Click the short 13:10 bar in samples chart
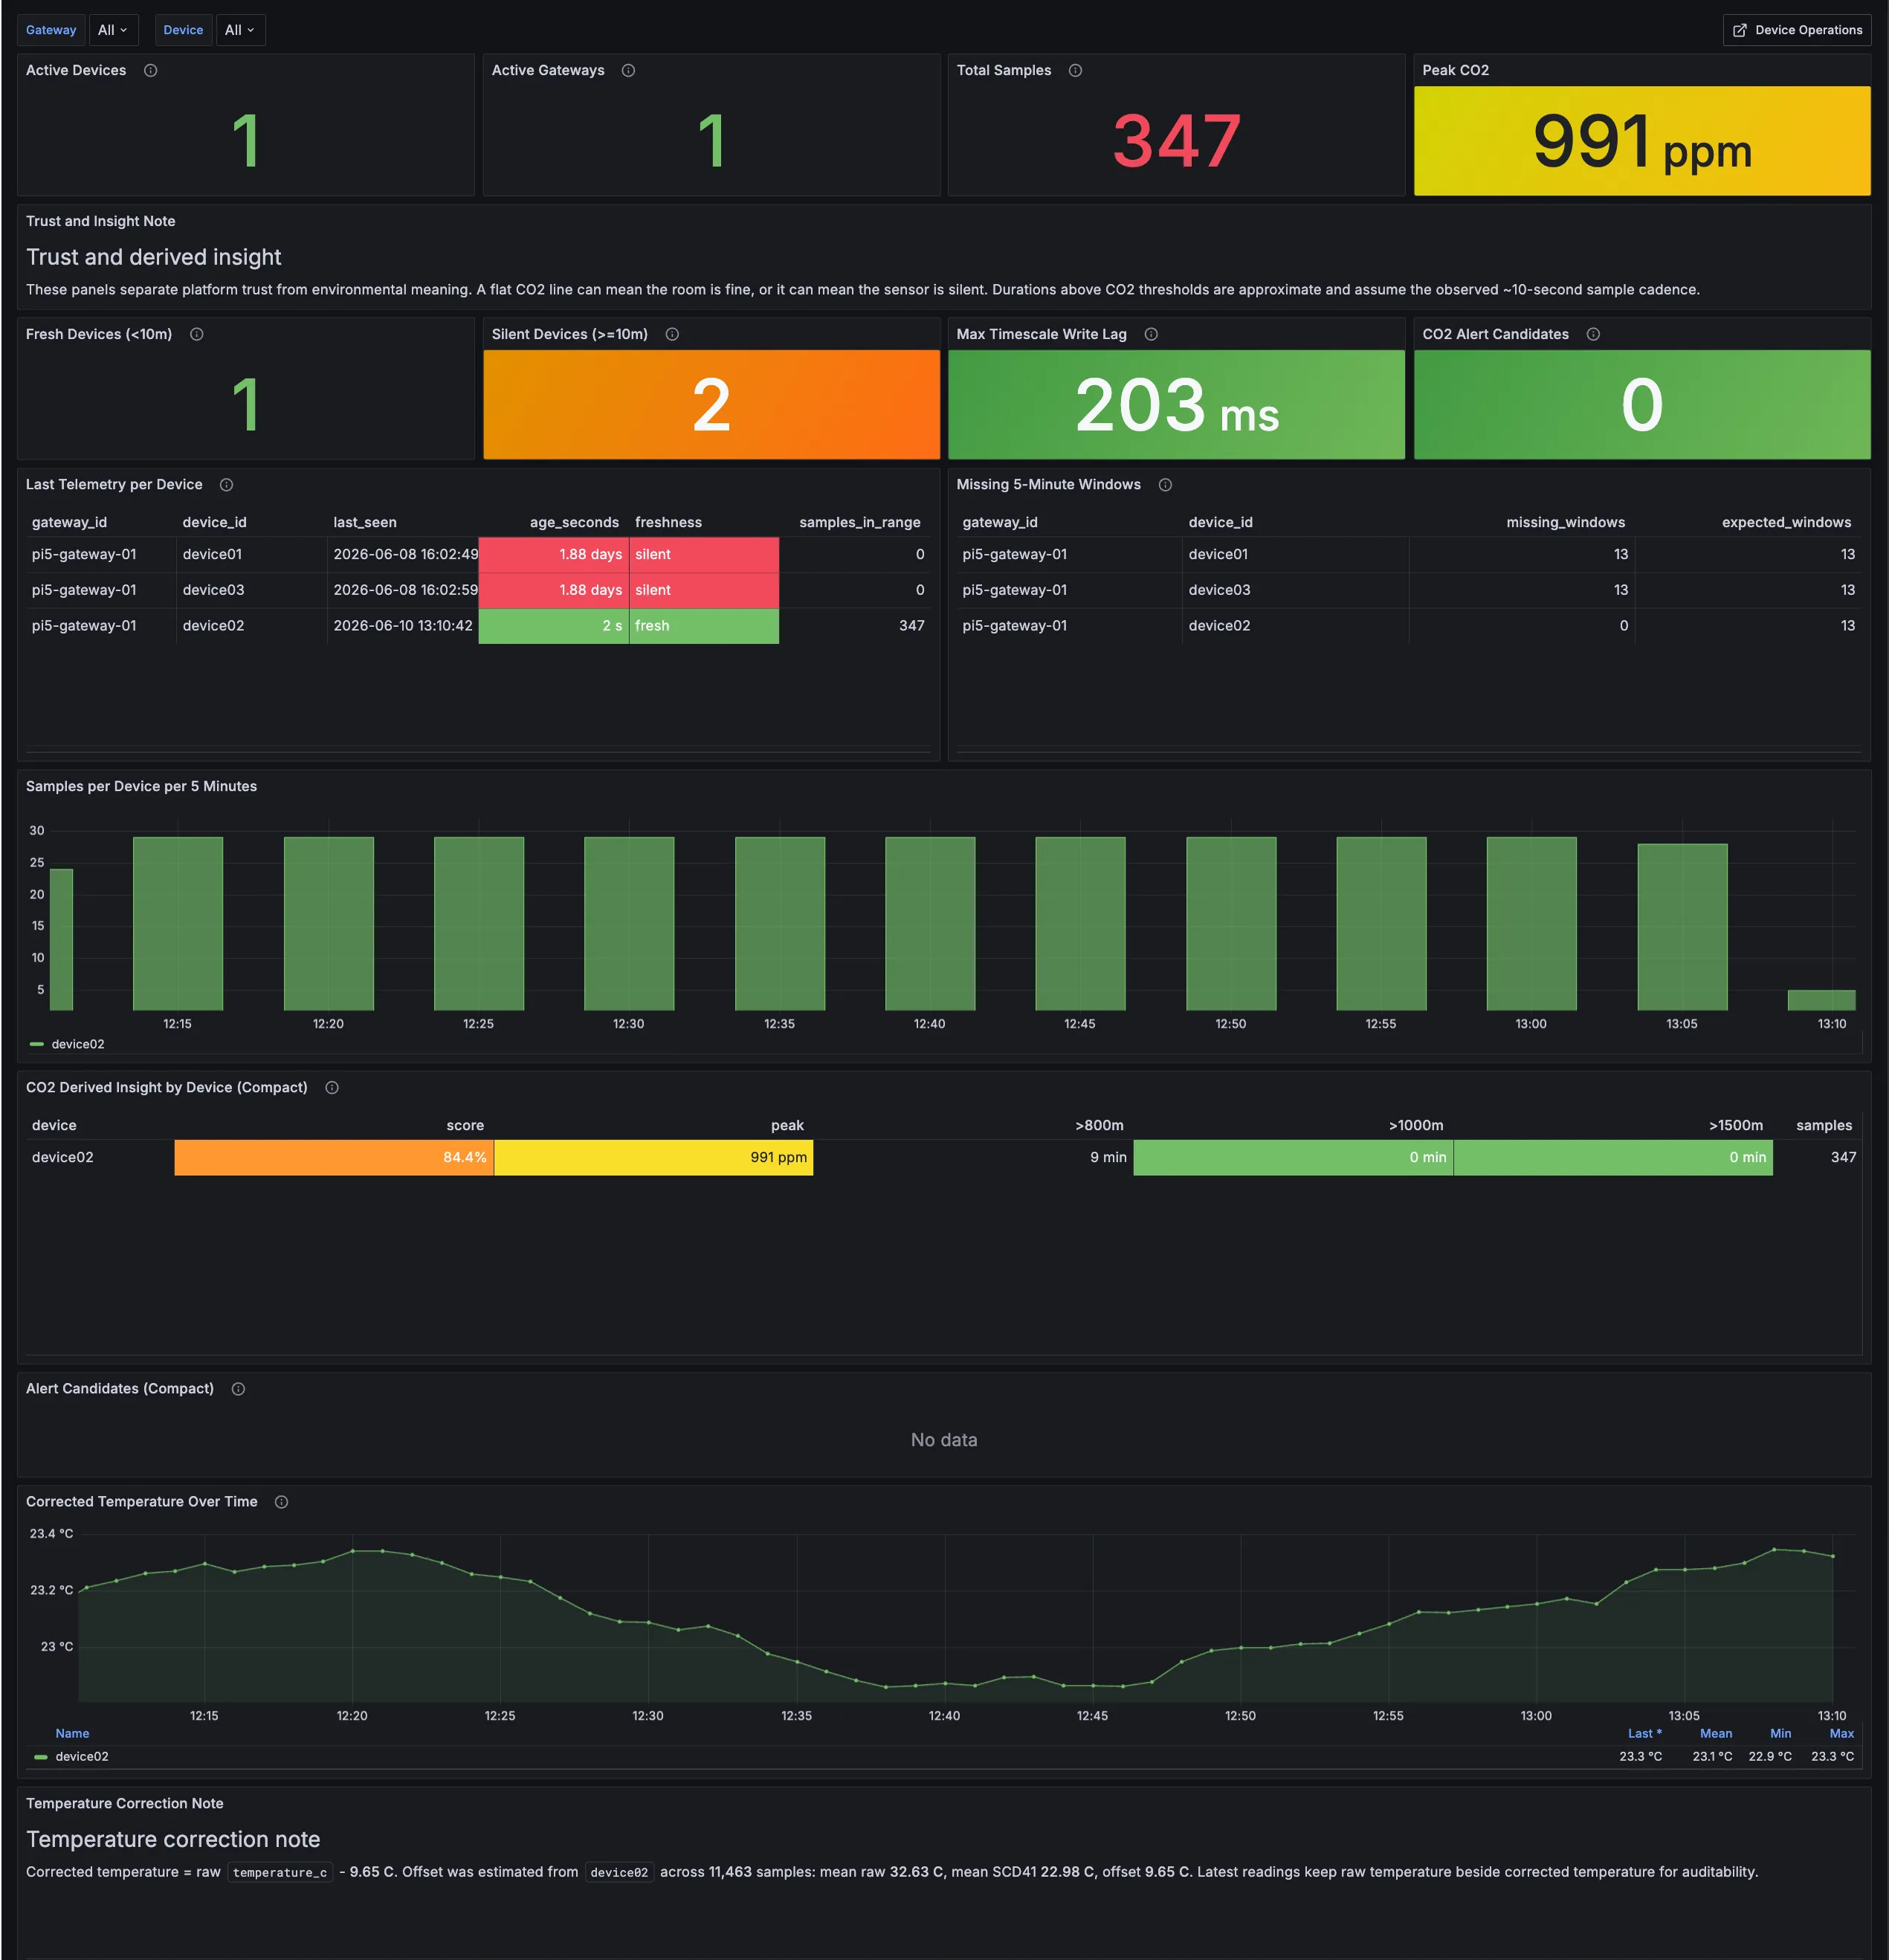The width and height of the screenshot is (1889, 1960). coord(1821,1000)
